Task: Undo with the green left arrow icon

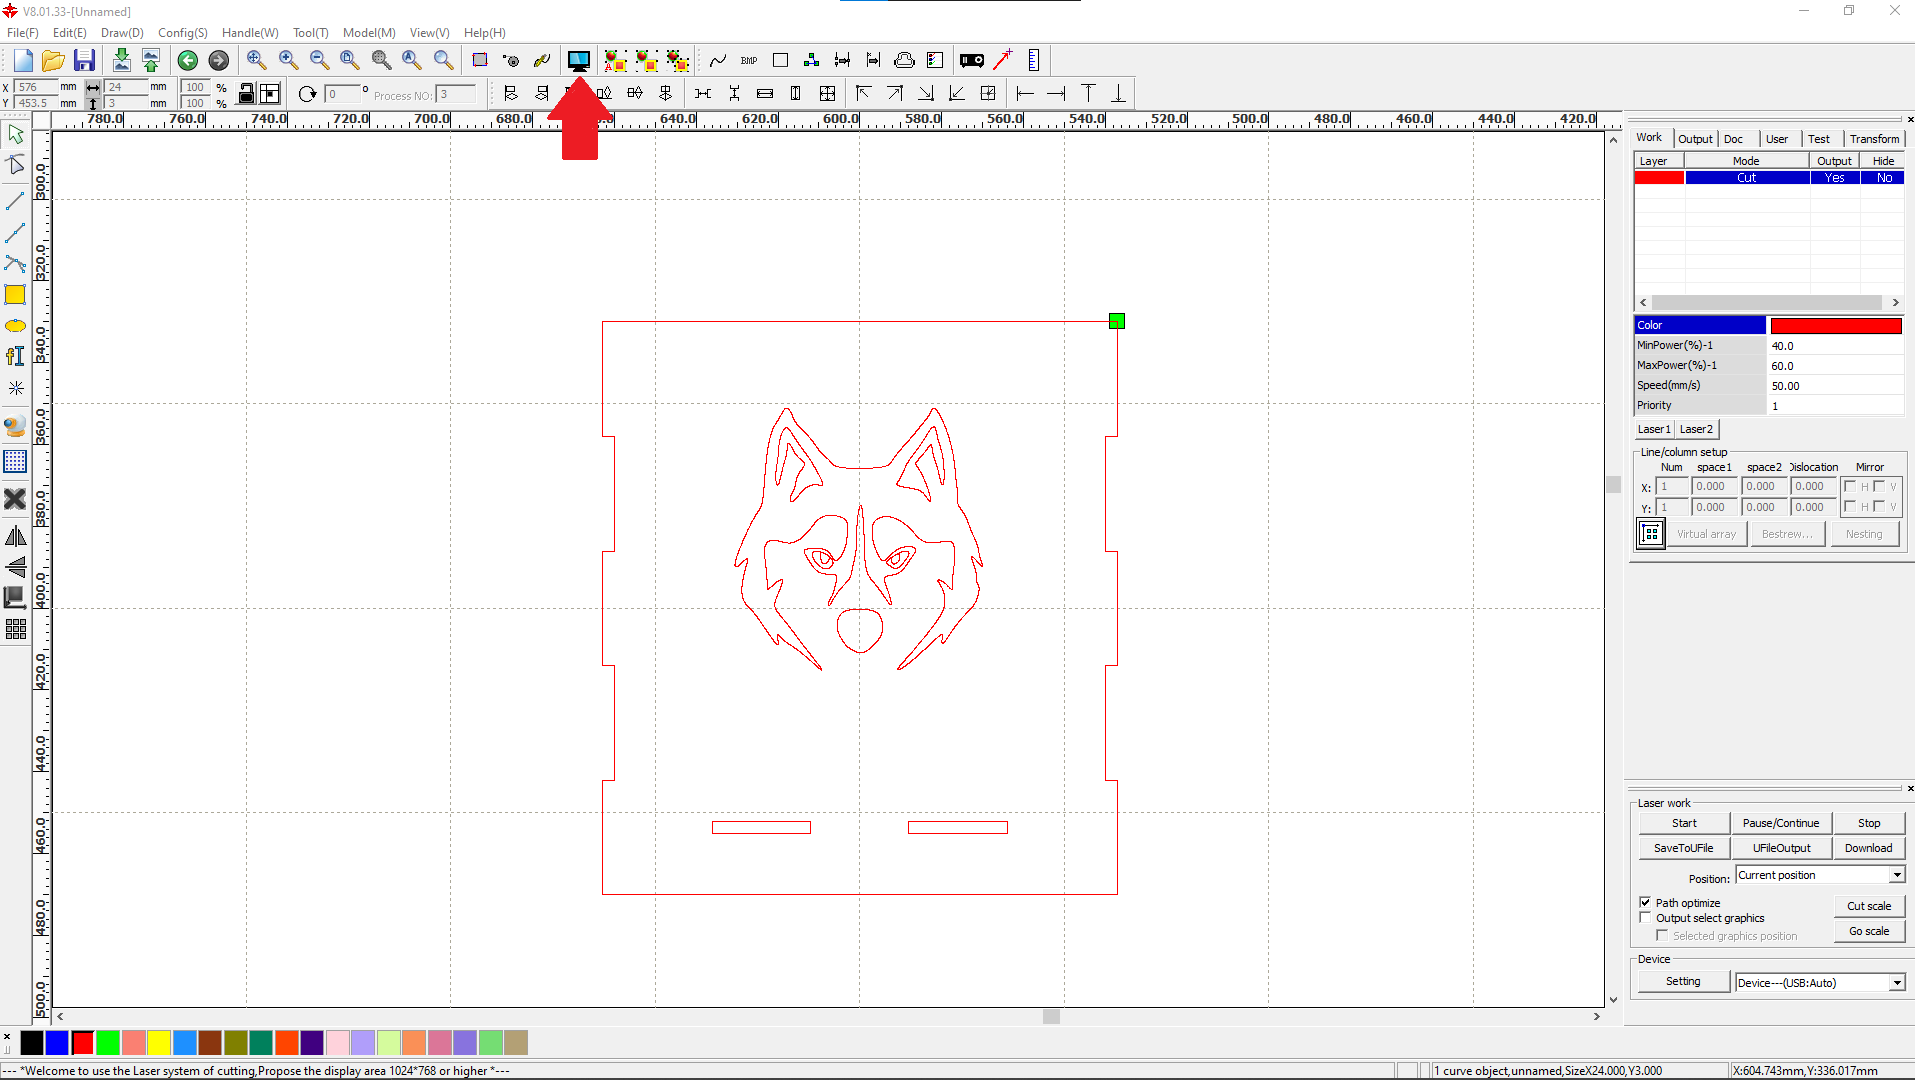Action: [x=187, y=60]
